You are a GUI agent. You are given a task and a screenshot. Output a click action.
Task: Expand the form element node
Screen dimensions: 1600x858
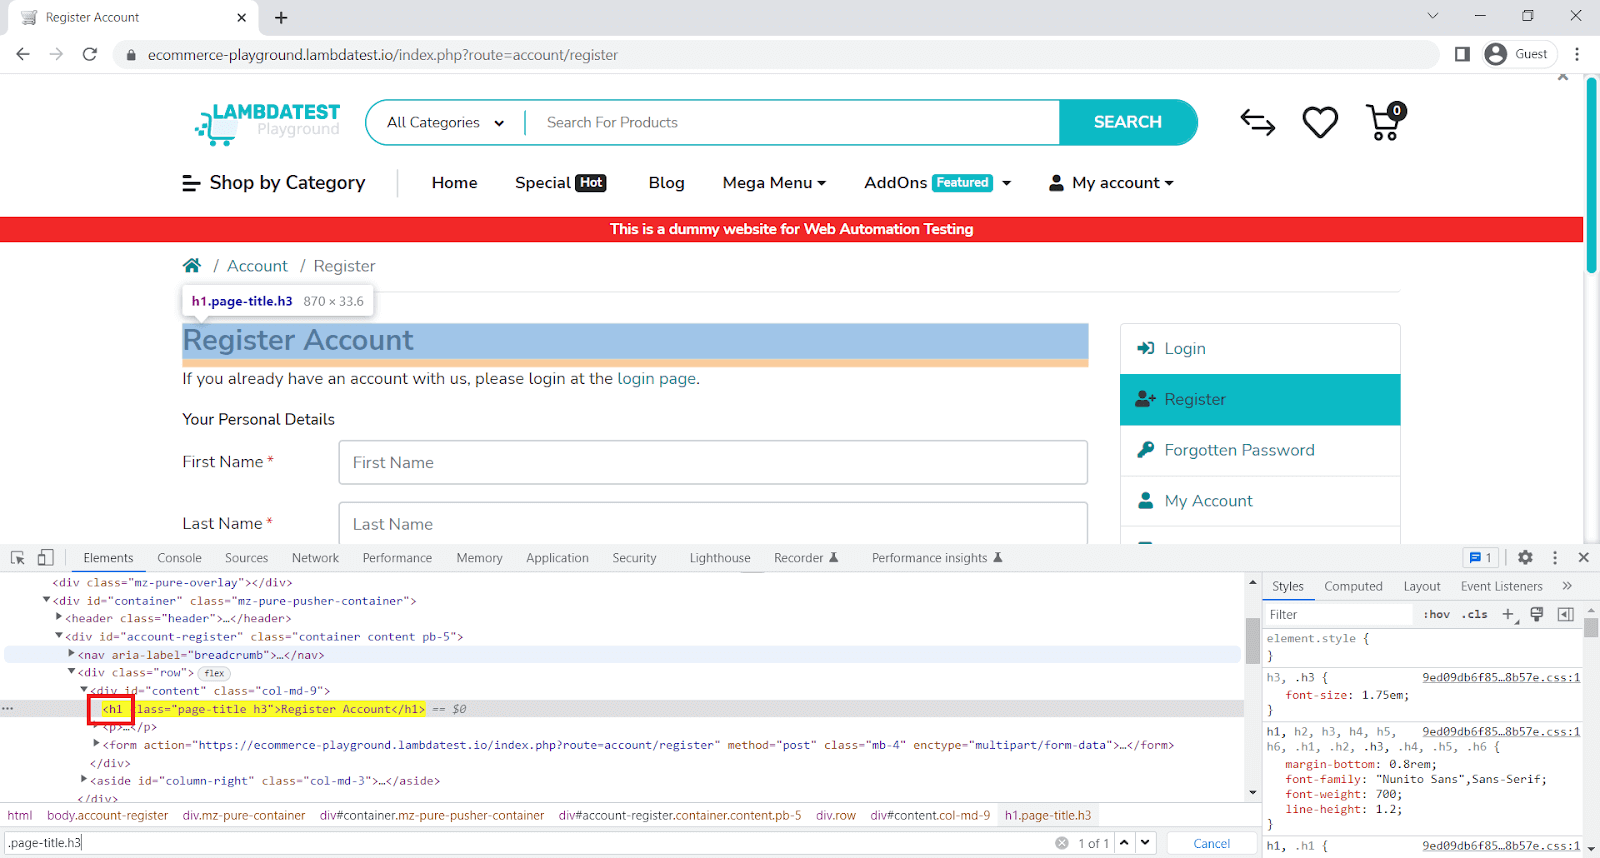point(96,744)
